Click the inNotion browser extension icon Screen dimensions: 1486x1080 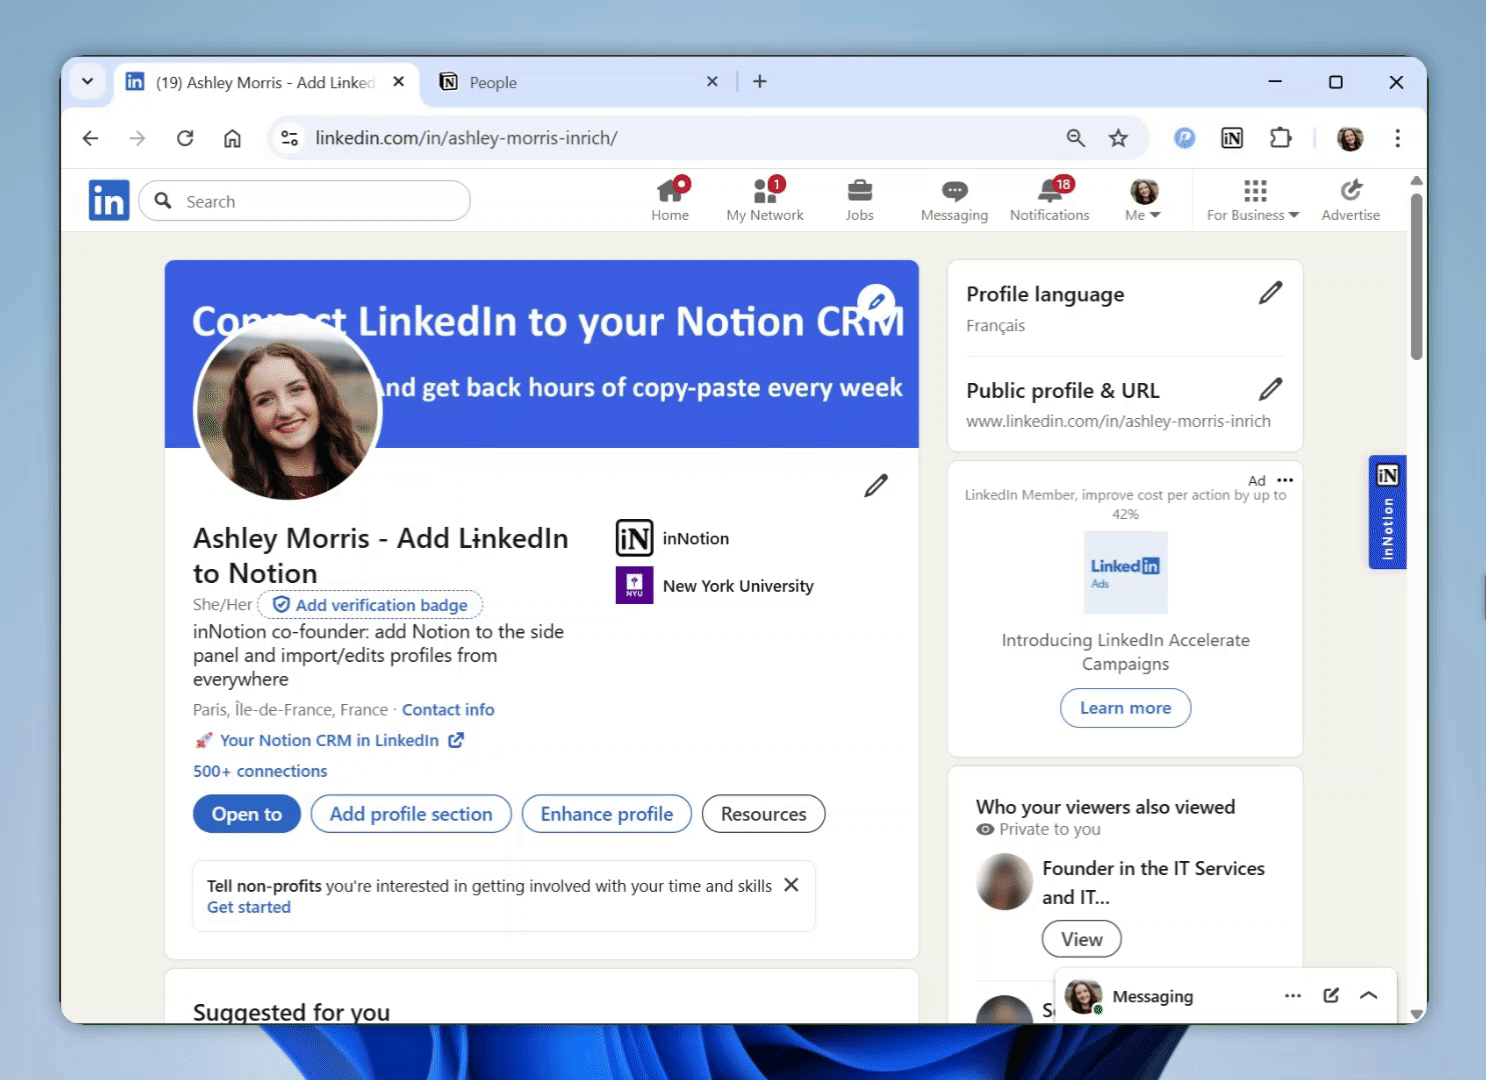click(1232, 138)
